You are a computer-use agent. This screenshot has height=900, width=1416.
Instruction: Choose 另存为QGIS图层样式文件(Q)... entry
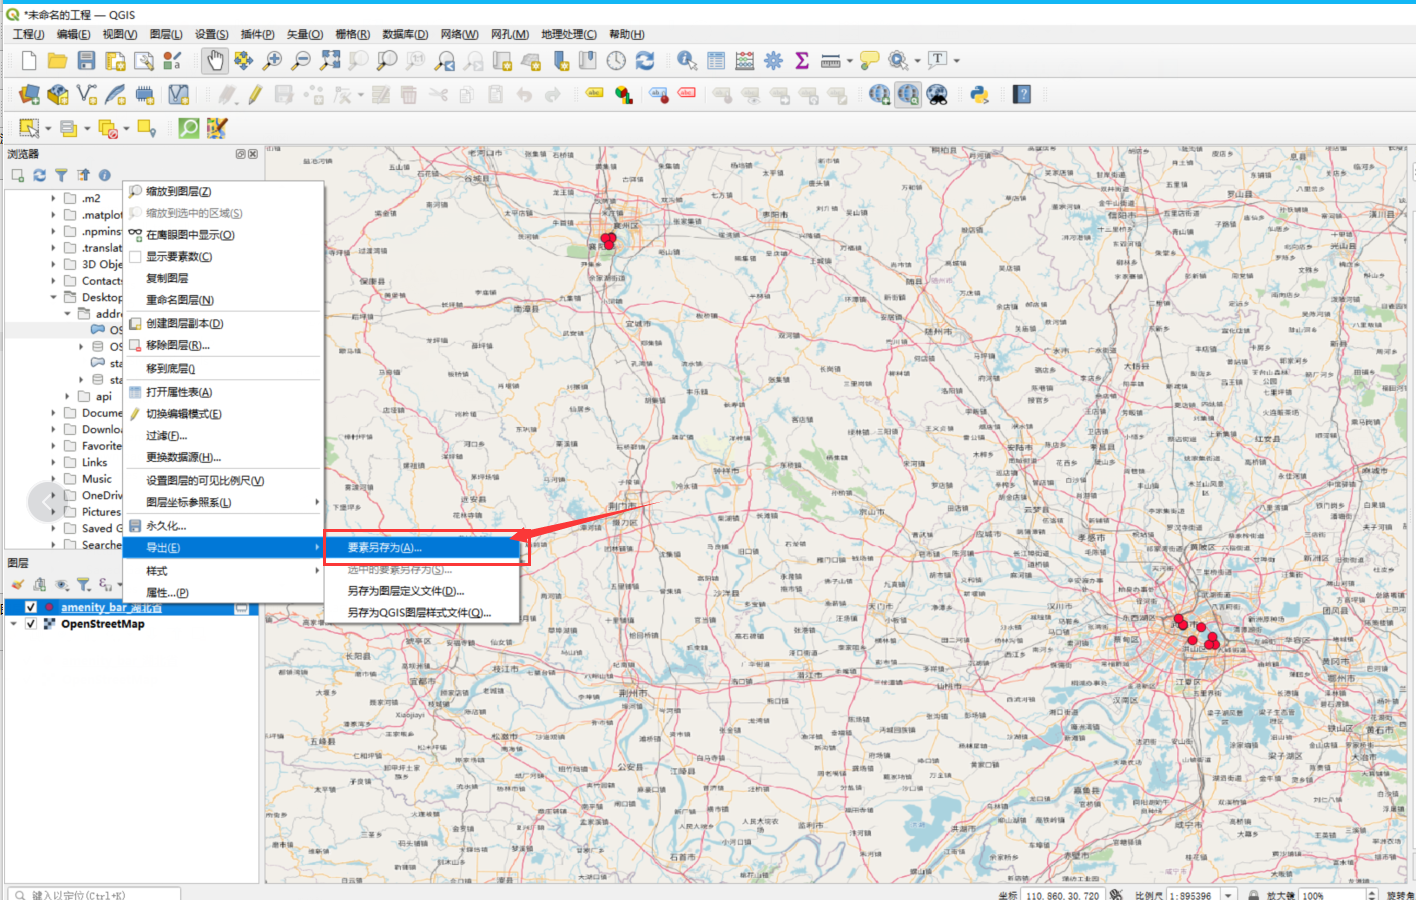(422, 613)
